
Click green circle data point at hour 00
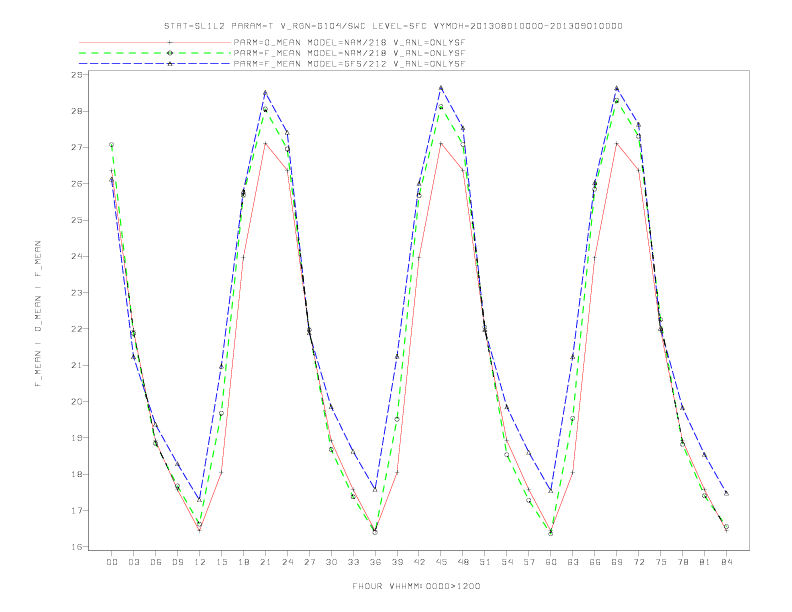coord(112,145)
